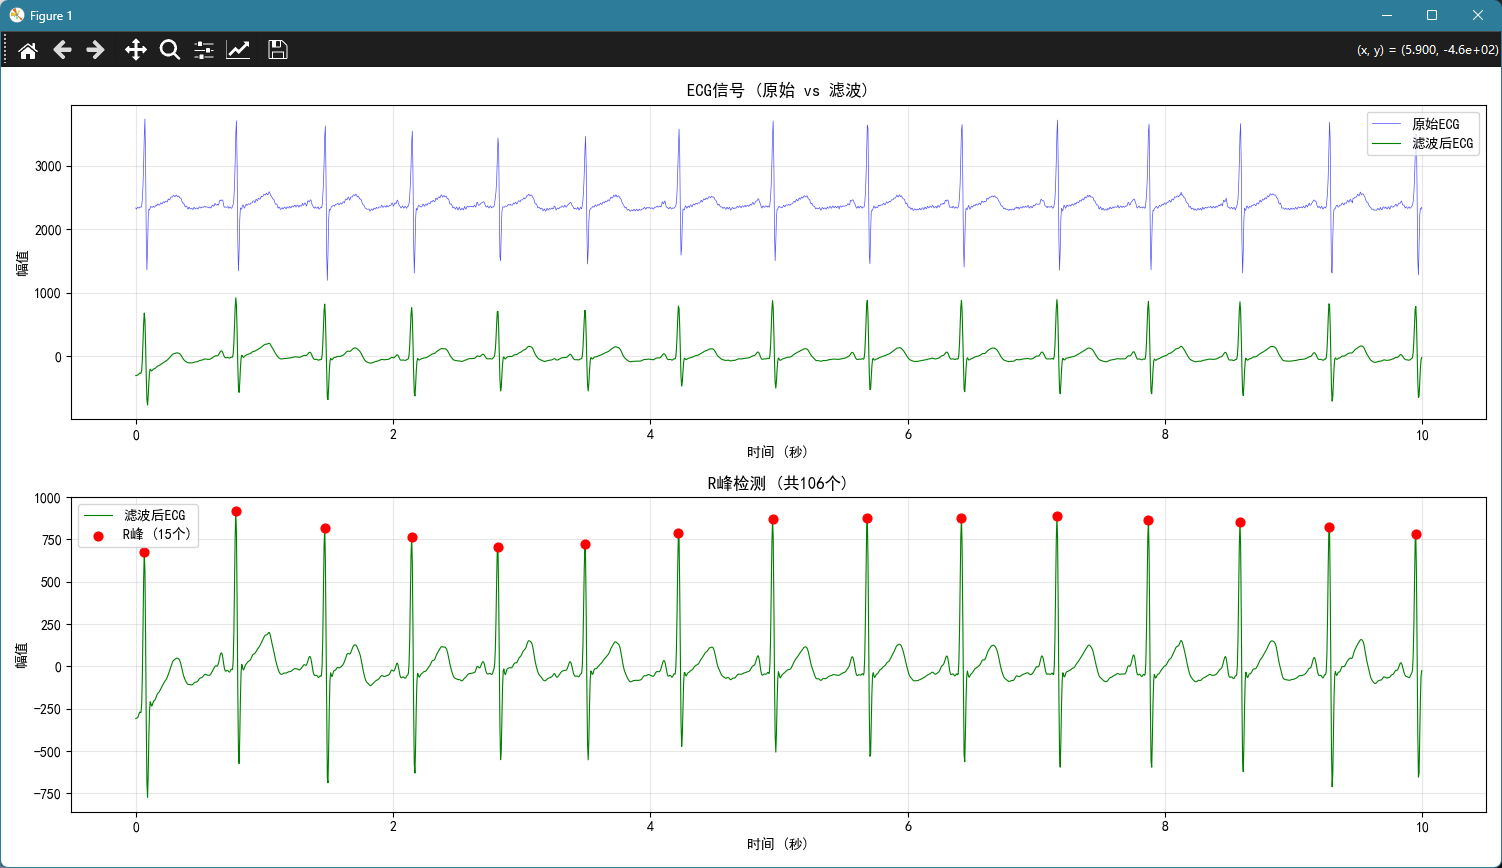The height and width of the screenshot is (868, 1502).
Task: Save the figure with floppy disk icon
Action: click(x=278, y=50)
